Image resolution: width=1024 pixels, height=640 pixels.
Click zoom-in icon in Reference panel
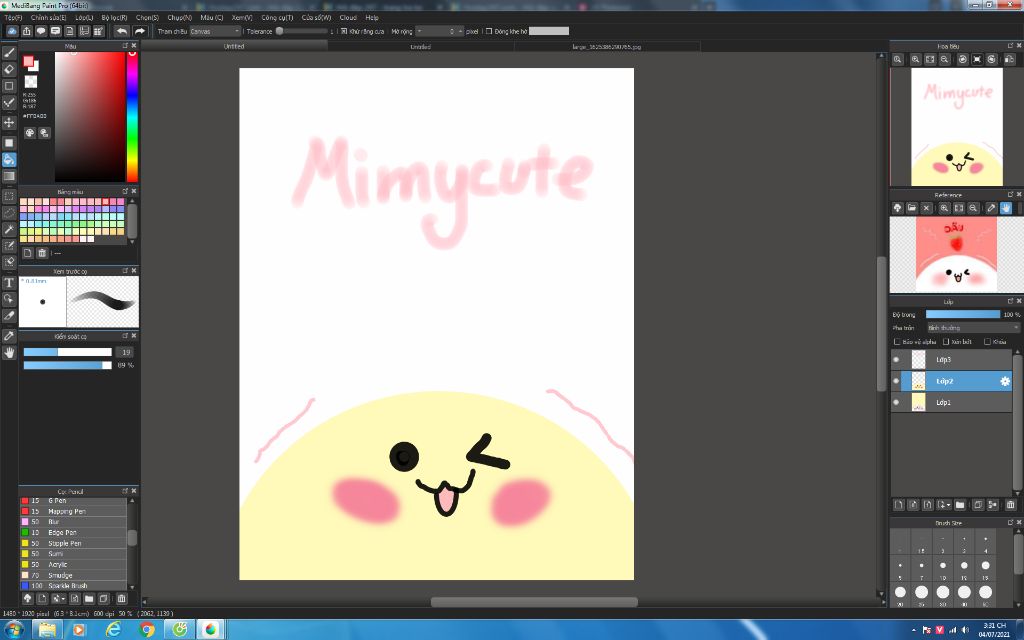point(944,208)
